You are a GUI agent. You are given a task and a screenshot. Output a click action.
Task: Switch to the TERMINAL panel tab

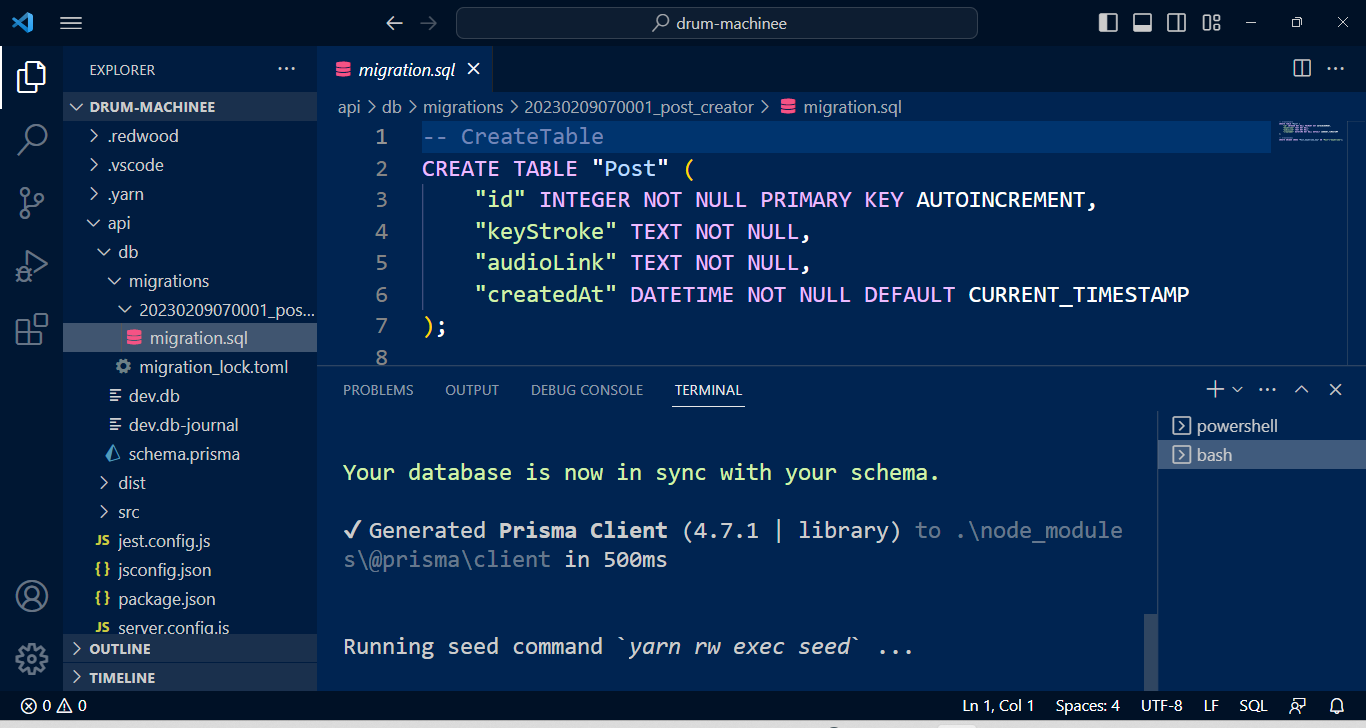click(x=708, y=390)
